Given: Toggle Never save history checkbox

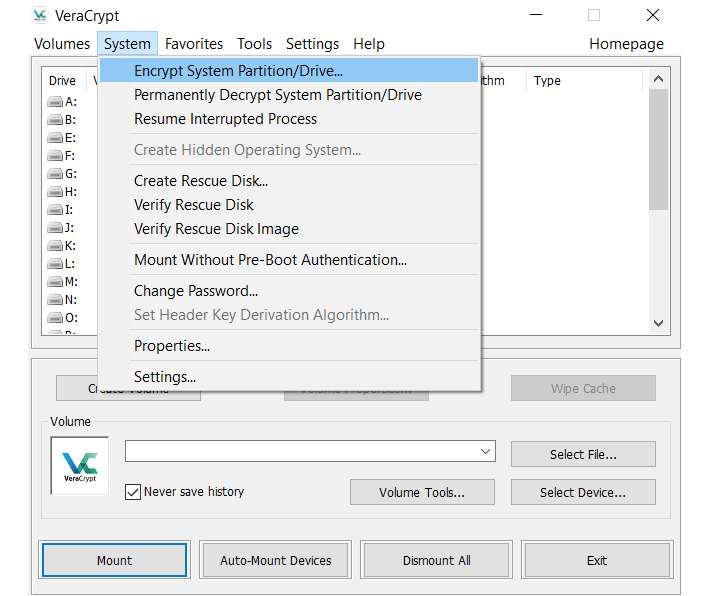Looking at the screenshot, I should pos(133,492).
